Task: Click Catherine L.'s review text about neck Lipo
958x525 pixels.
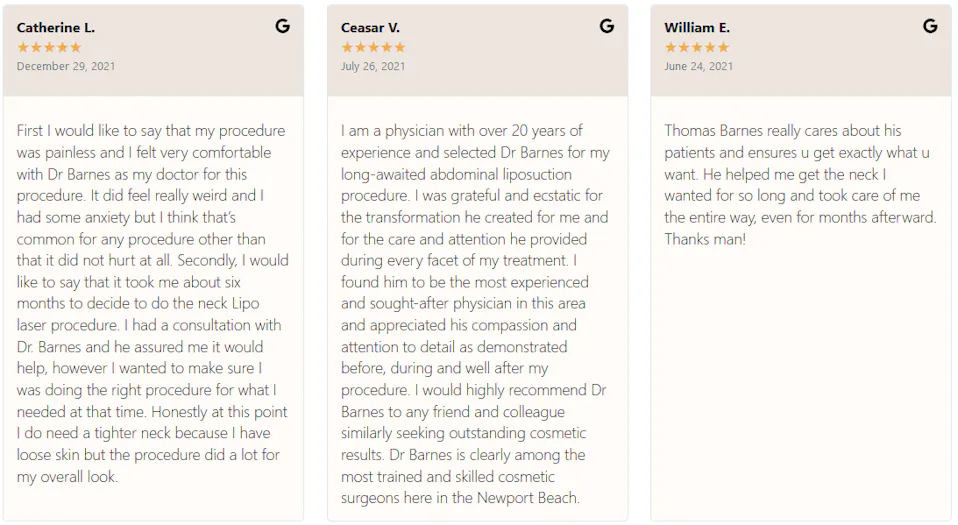Action: click(x=153, y=303)
